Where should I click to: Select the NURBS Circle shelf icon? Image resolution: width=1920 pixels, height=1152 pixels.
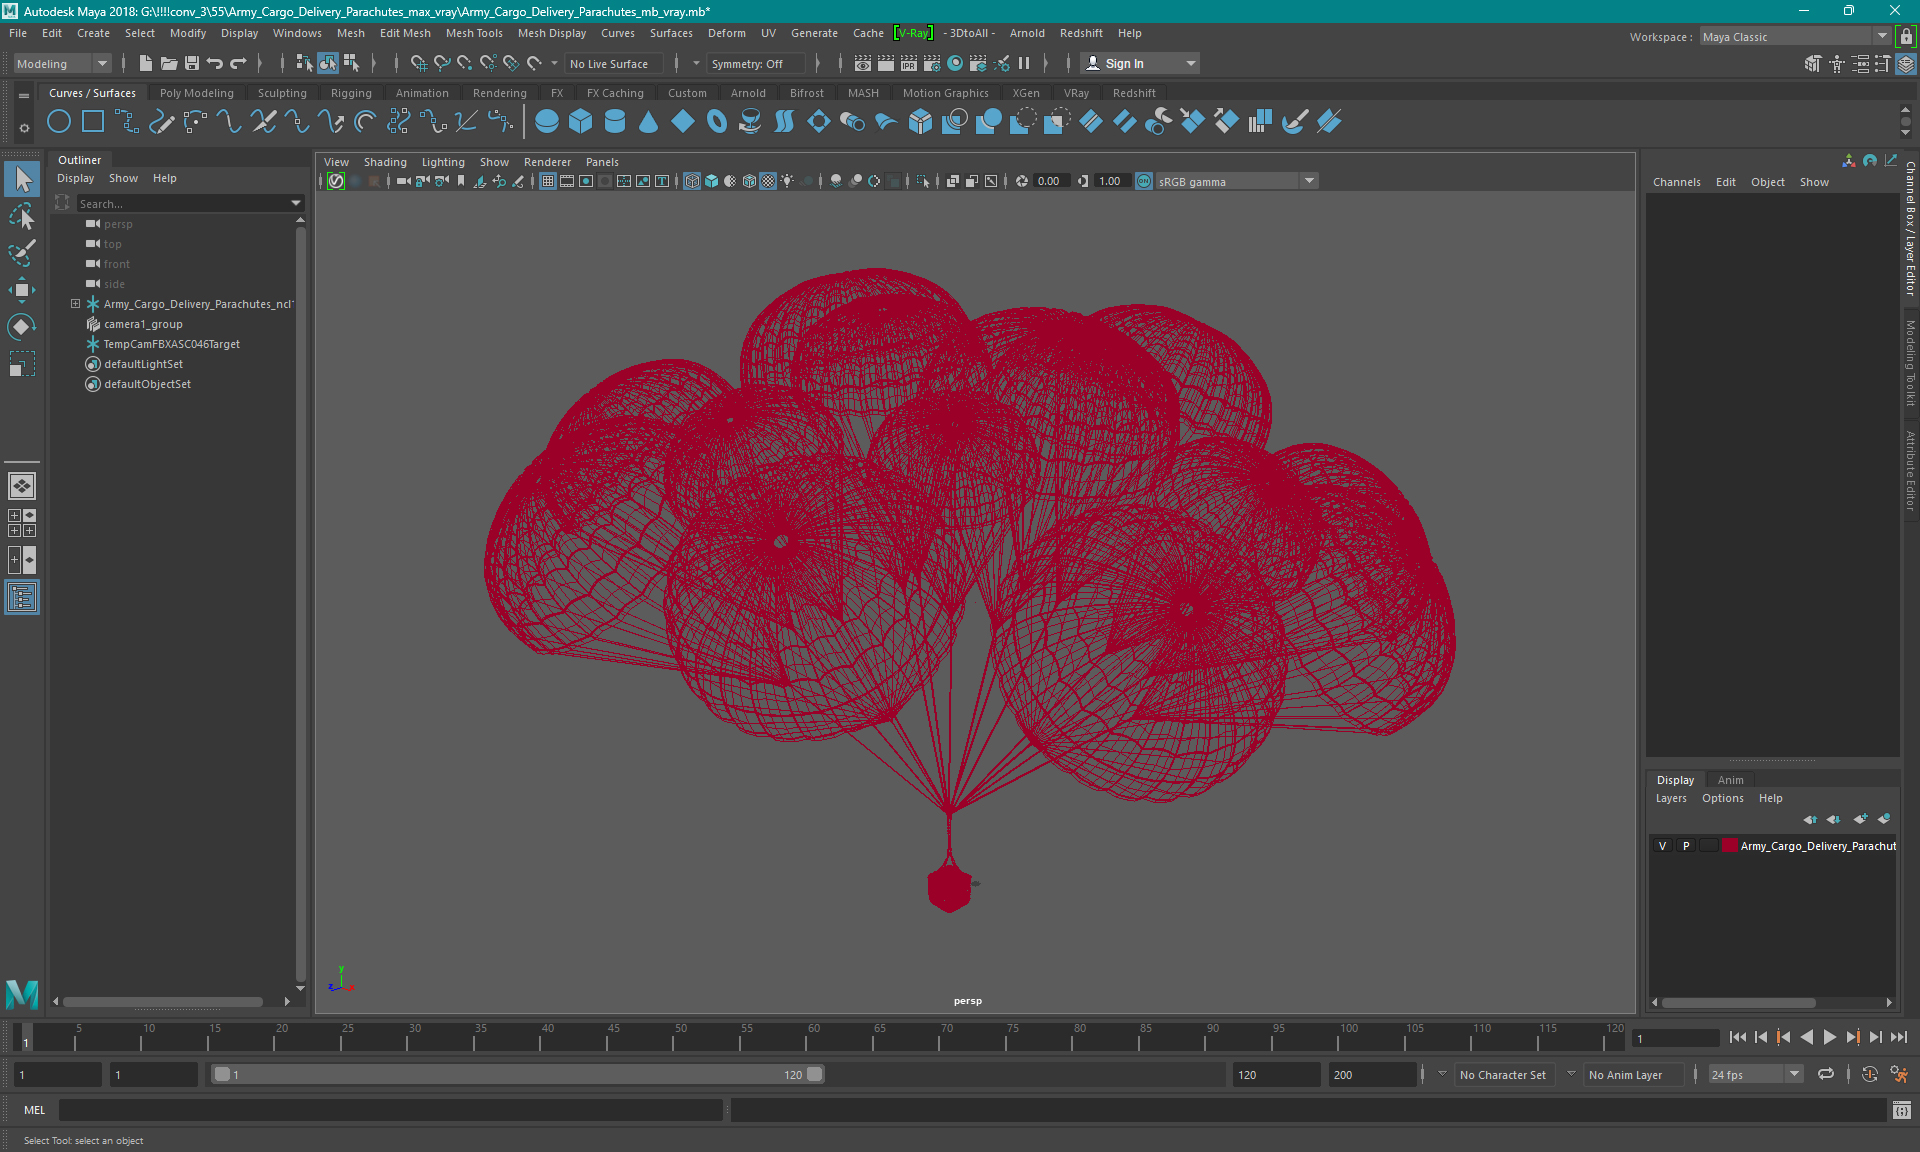(59, 122)
